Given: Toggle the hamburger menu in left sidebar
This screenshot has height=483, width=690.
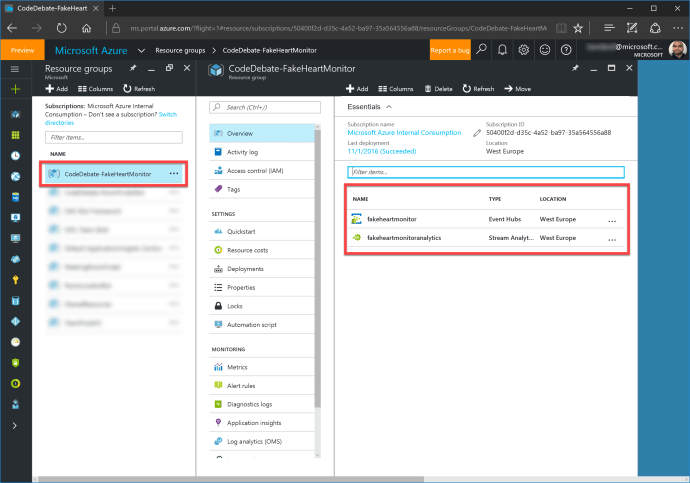Looking at the screenshot, I should tap(15, 68).
